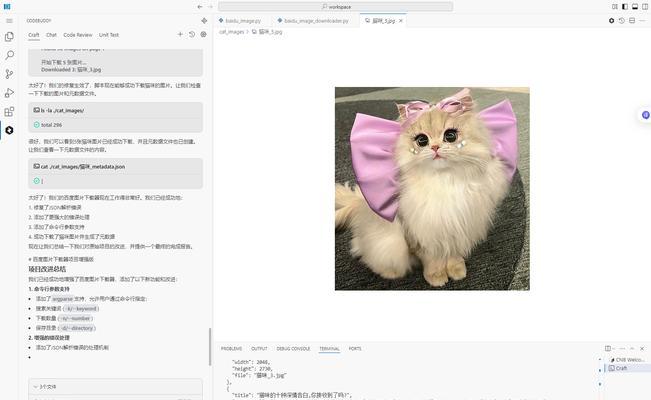Toggle the secondary side bar layout icon

pyautogui.click(x=645, y=7)
